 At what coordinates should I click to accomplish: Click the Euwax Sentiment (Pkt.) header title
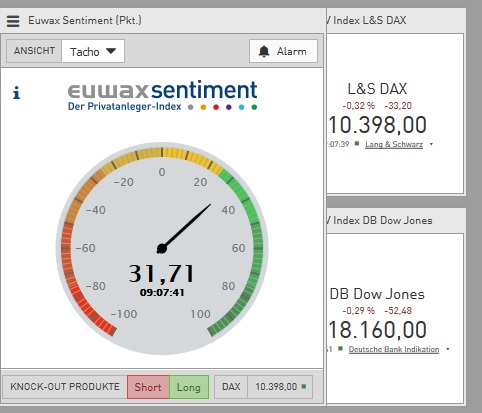click(85, 20)
